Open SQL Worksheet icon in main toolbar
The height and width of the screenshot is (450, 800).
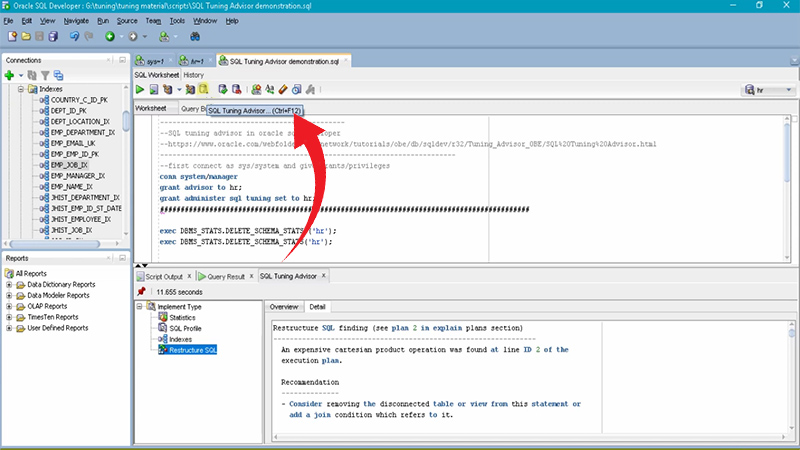[x=164, y=37]
